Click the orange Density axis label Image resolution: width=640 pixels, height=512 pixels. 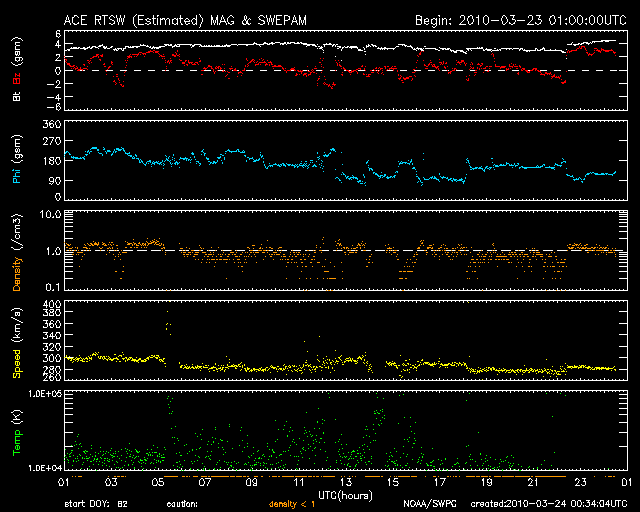(x=17, y=254)
